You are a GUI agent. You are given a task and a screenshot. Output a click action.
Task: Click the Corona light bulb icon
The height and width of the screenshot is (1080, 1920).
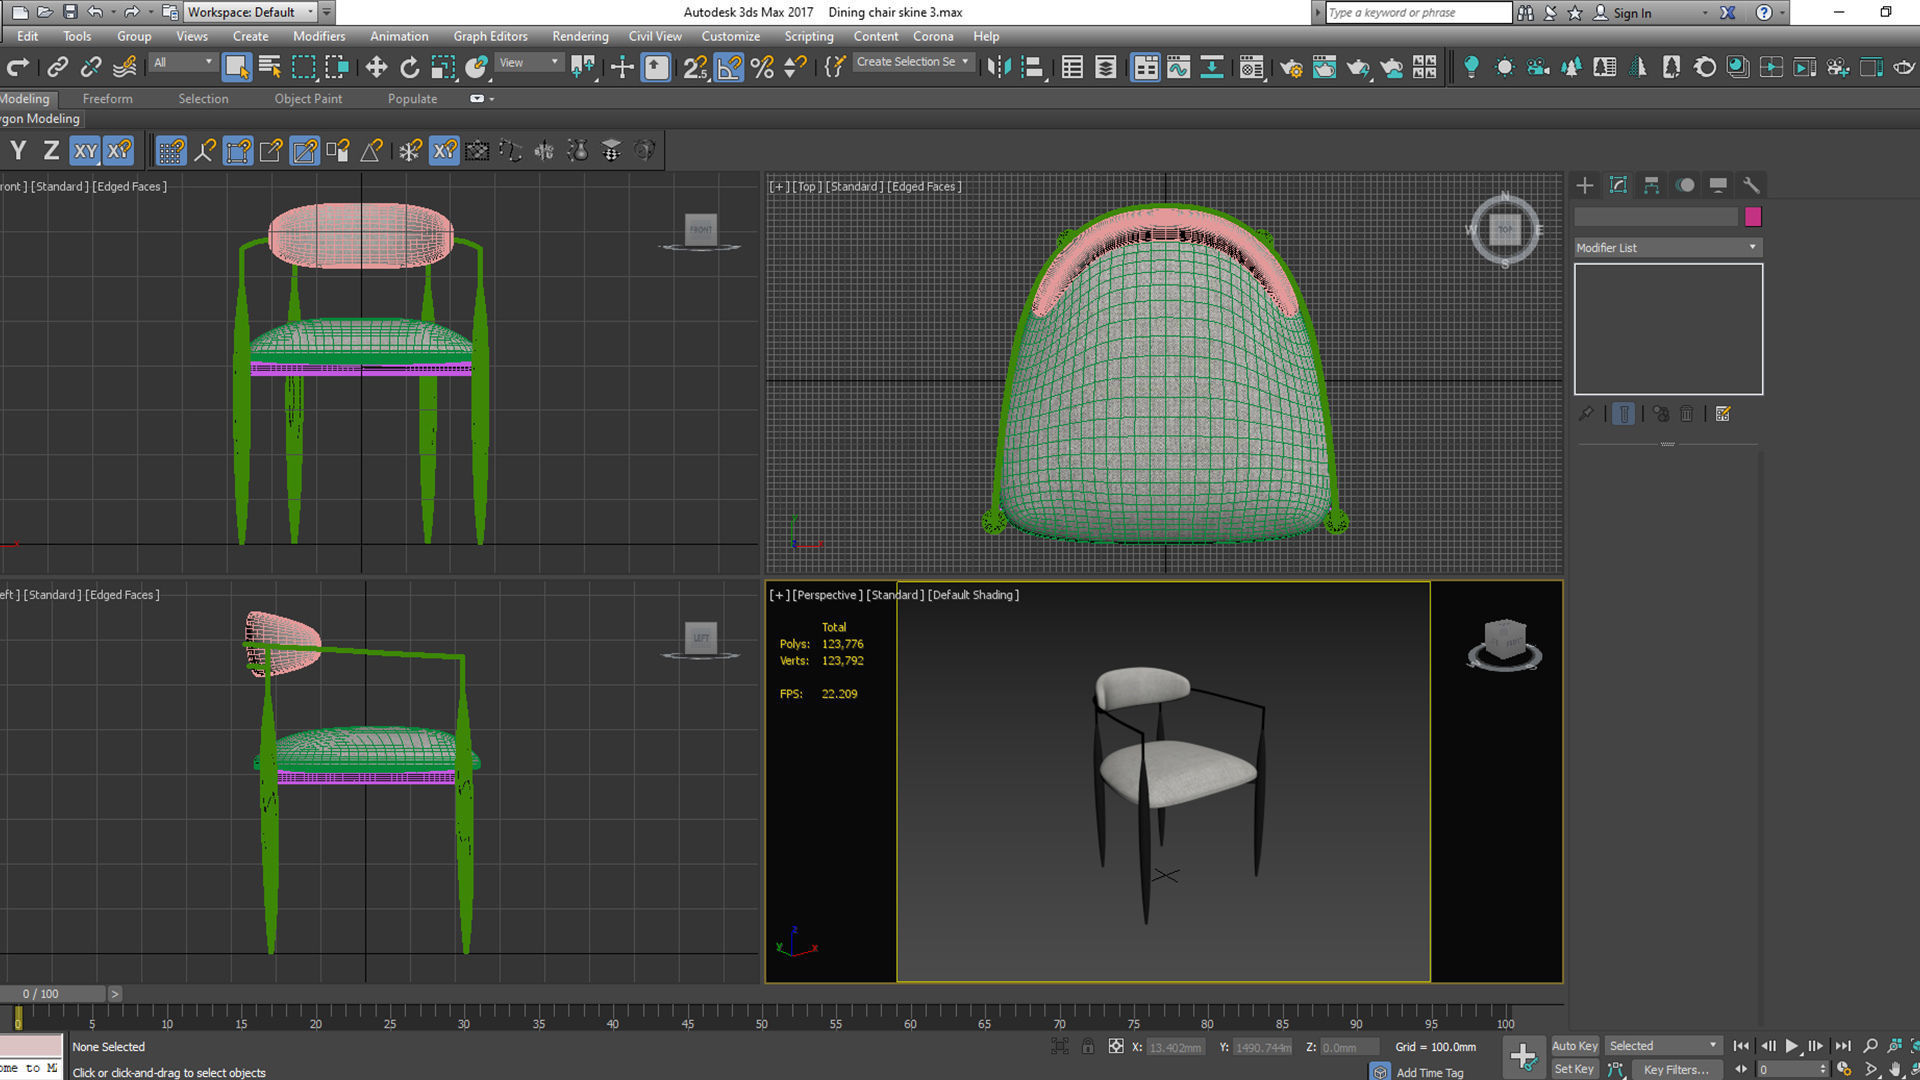(1471, 67)
